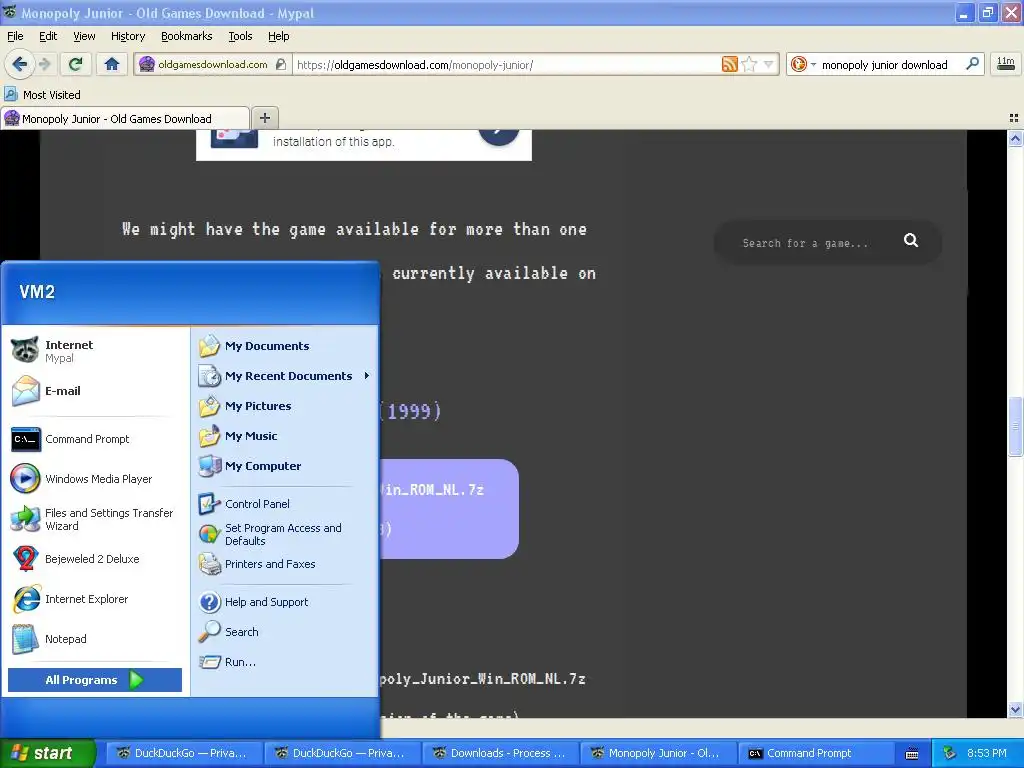Open the Bookmarks menu
1024x768 pixels.
coord(187,36)
